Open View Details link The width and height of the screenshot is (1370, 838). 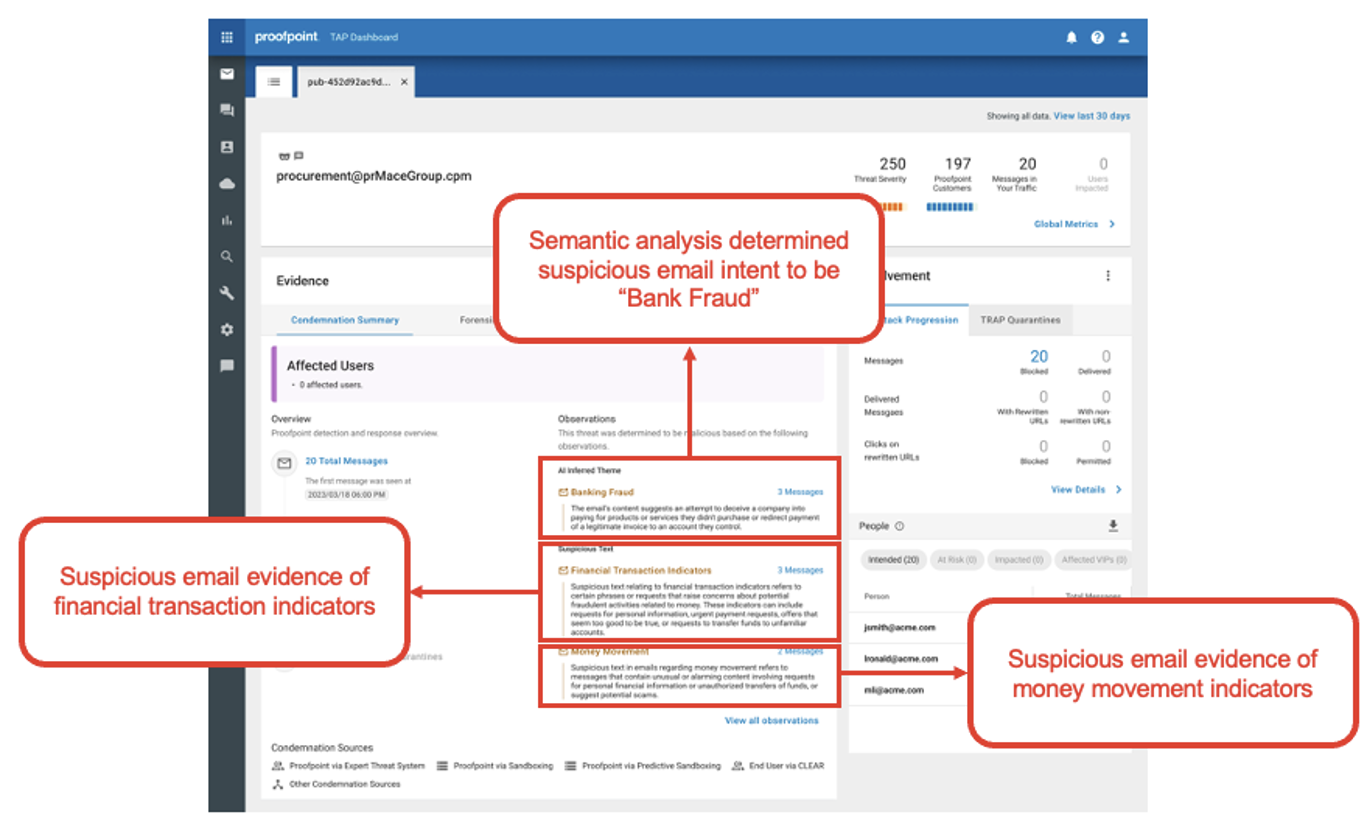(x=1078, y=490)
